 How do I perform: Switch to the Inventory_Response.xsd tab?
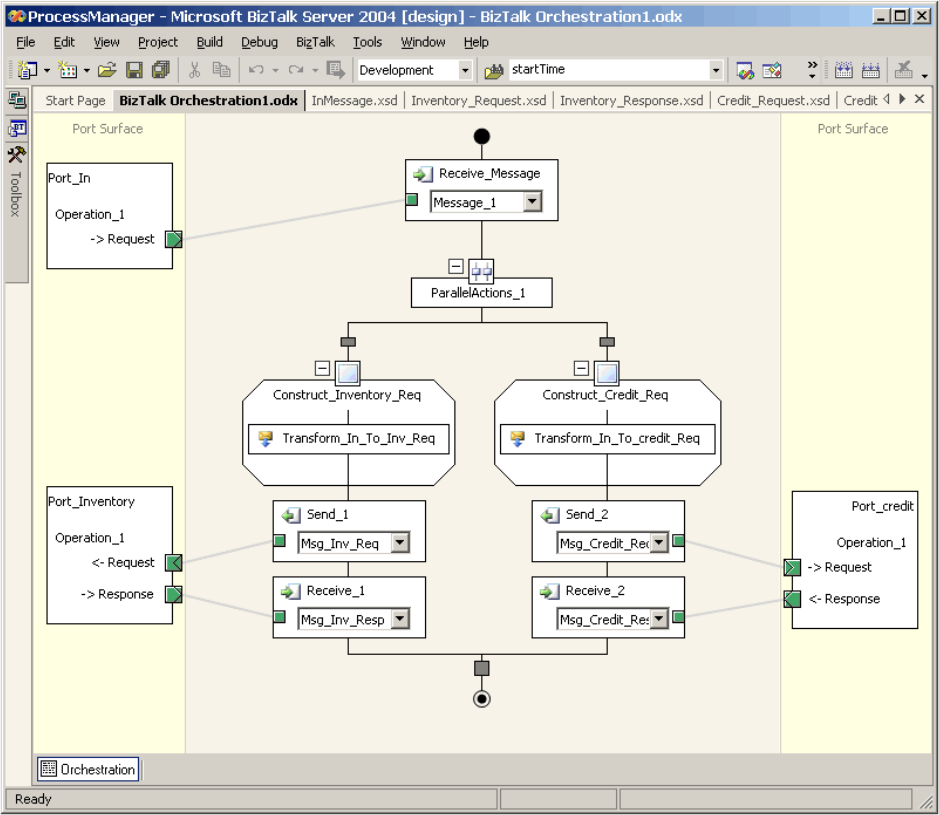tap(631, 101)
